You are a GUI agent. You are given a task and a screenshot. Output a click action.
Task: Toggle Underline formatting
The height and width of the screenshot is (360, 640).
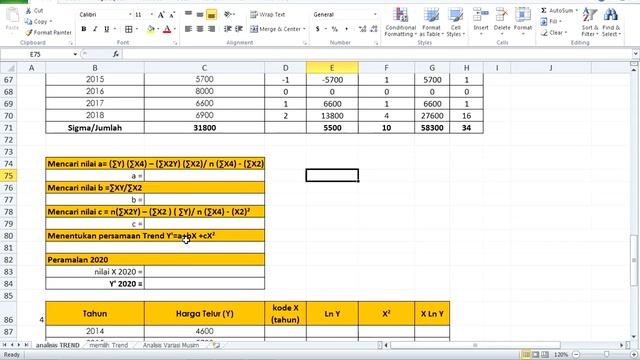tap(107, 29)
